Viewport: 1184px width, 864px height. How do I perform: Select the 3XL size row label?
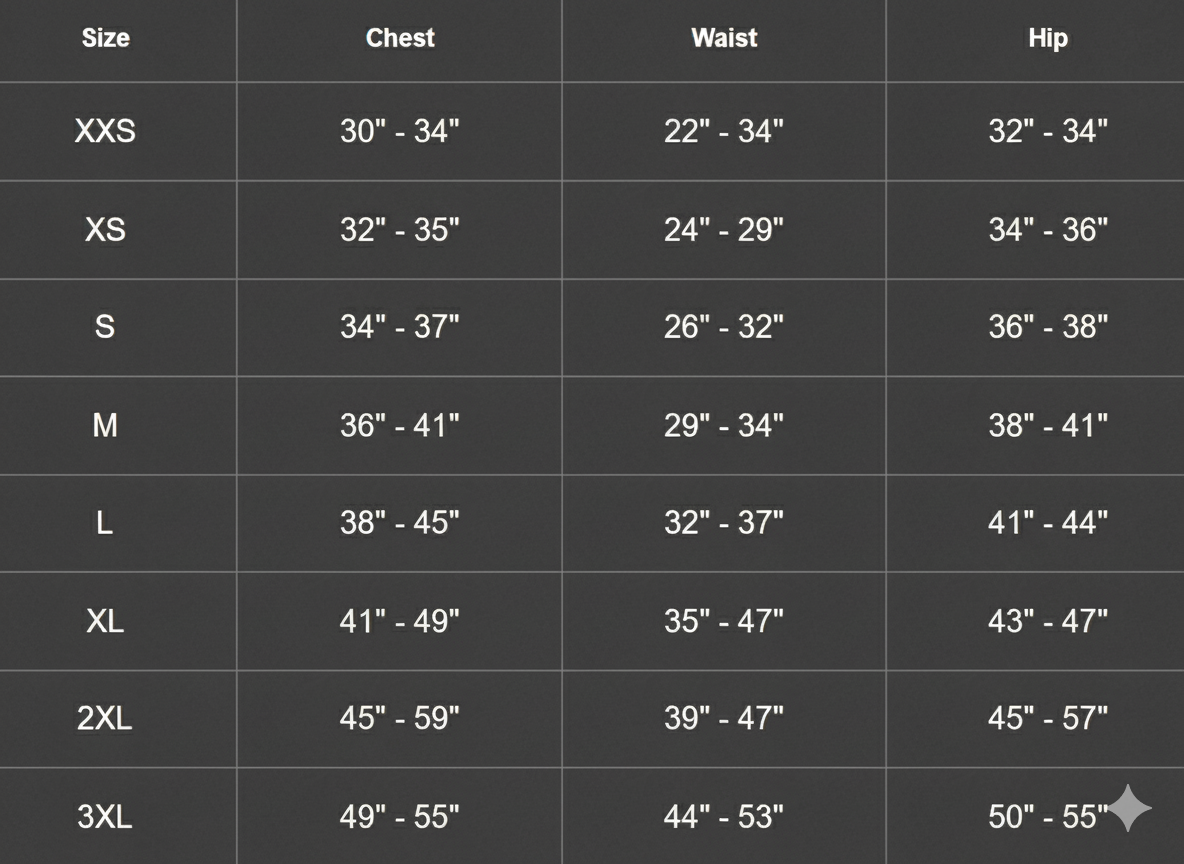click(105, 816)
